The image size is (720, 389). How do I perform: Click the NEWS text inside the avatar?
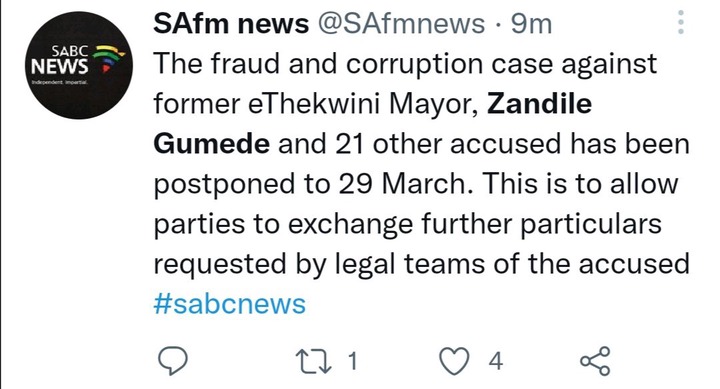coord(59,67)
